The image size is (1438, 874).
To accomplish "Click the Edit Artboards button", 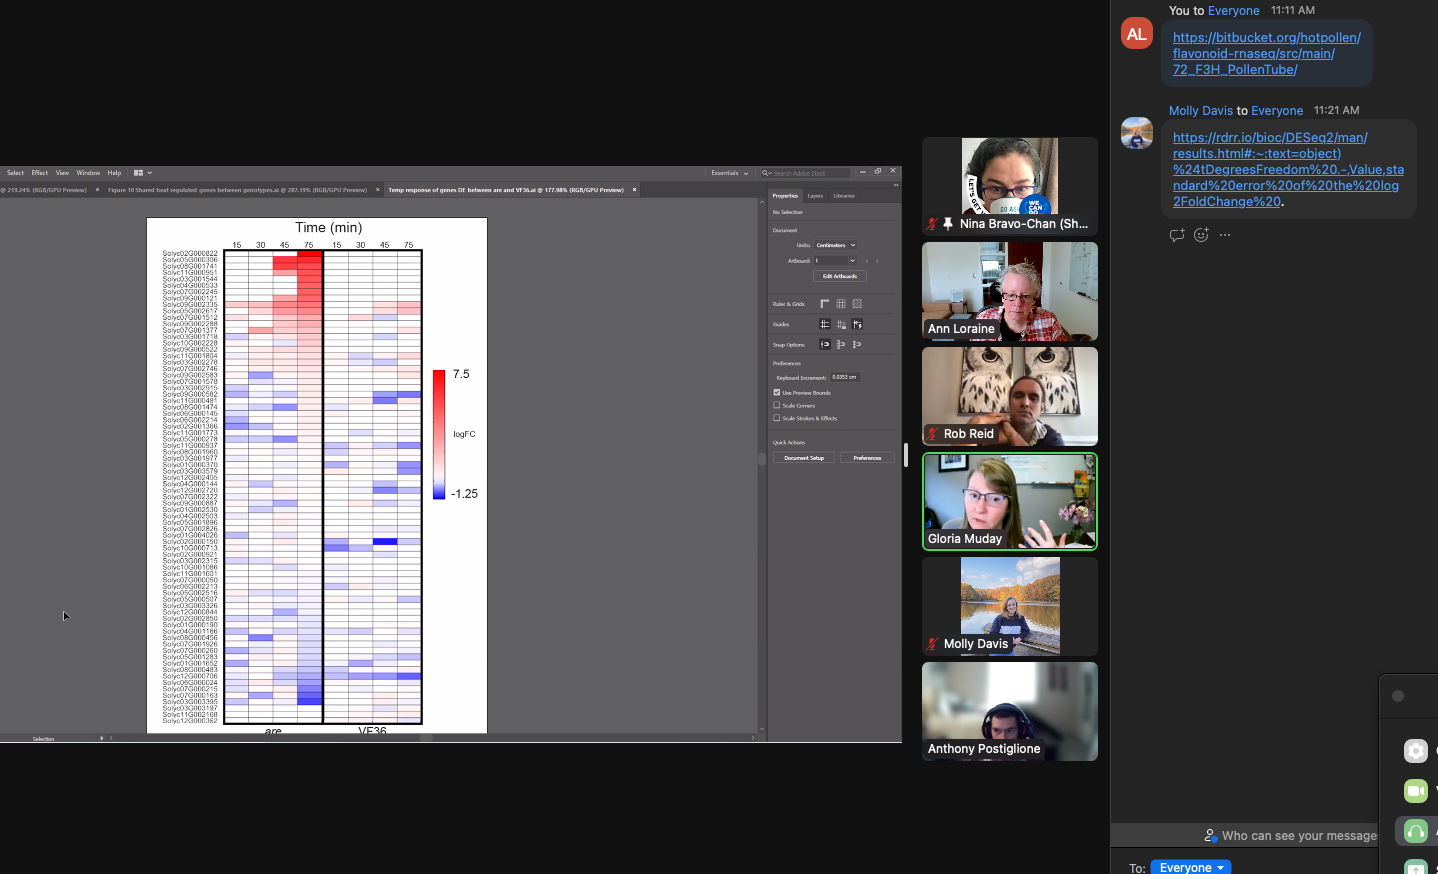I will 840,276.
